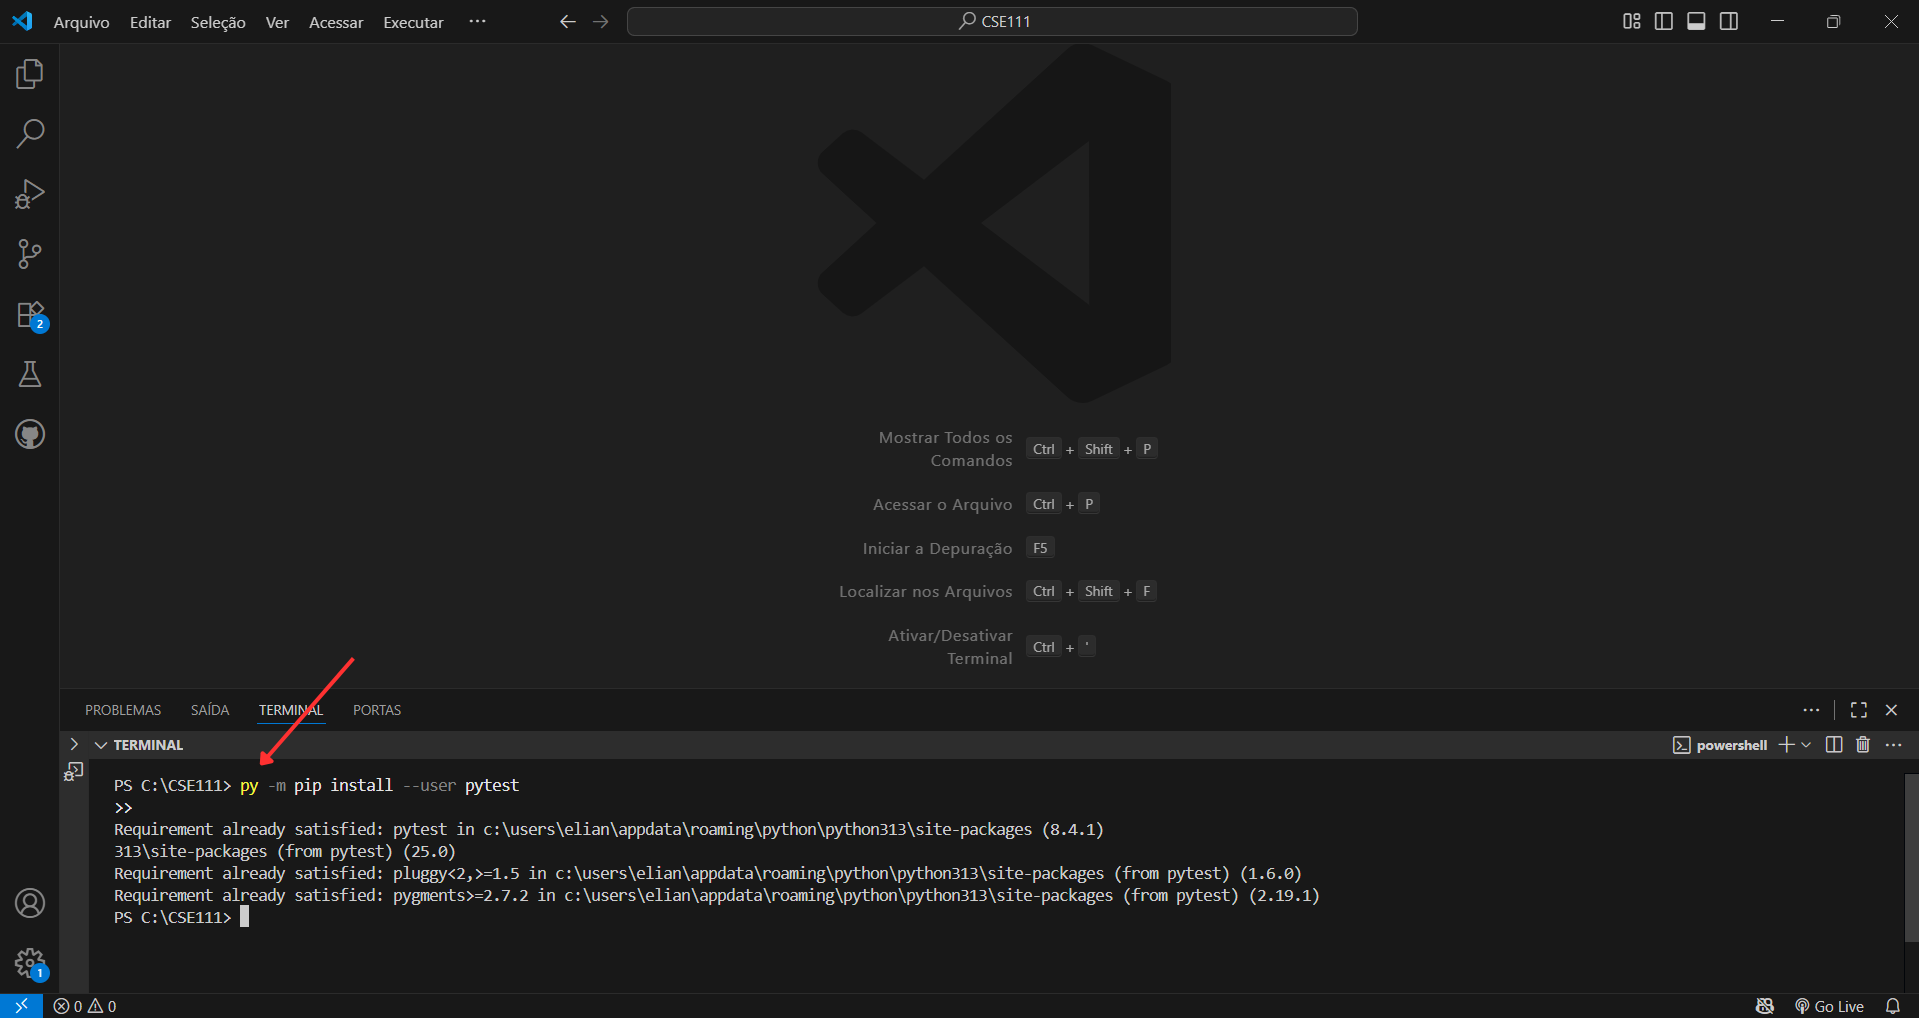Viewport: 1919px width, 1018px height.
Task: Toggle the primary side bar
Action: tap(1664, 21)
